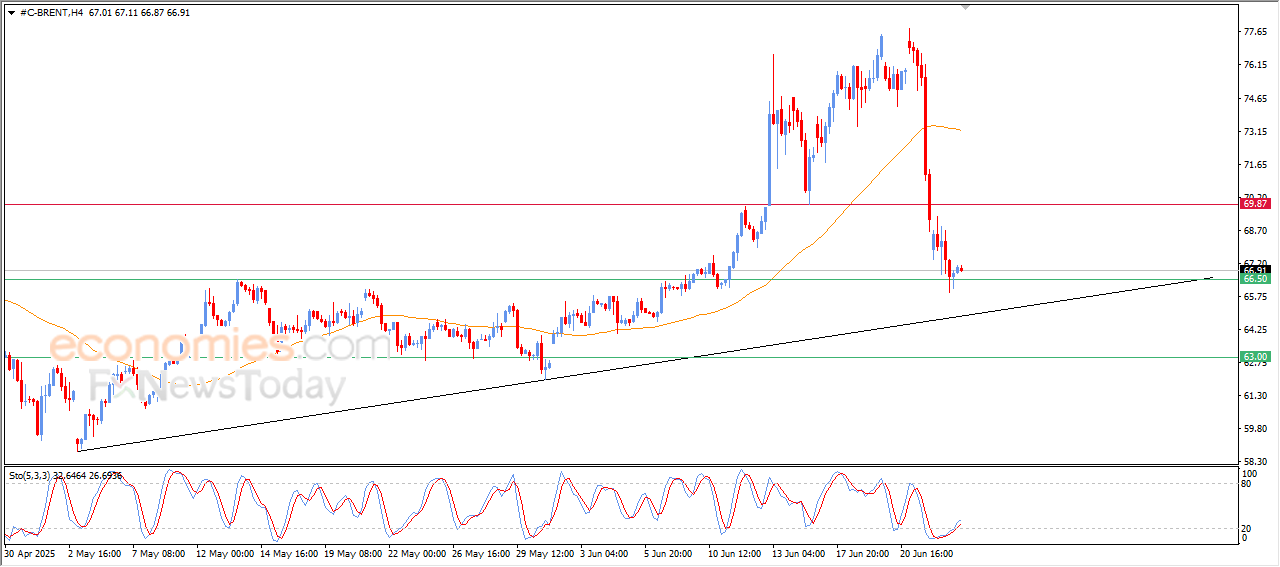The image size is (1280, 567).
Task: Click the 22 May 00:00 time label
Action: (417, 552)
